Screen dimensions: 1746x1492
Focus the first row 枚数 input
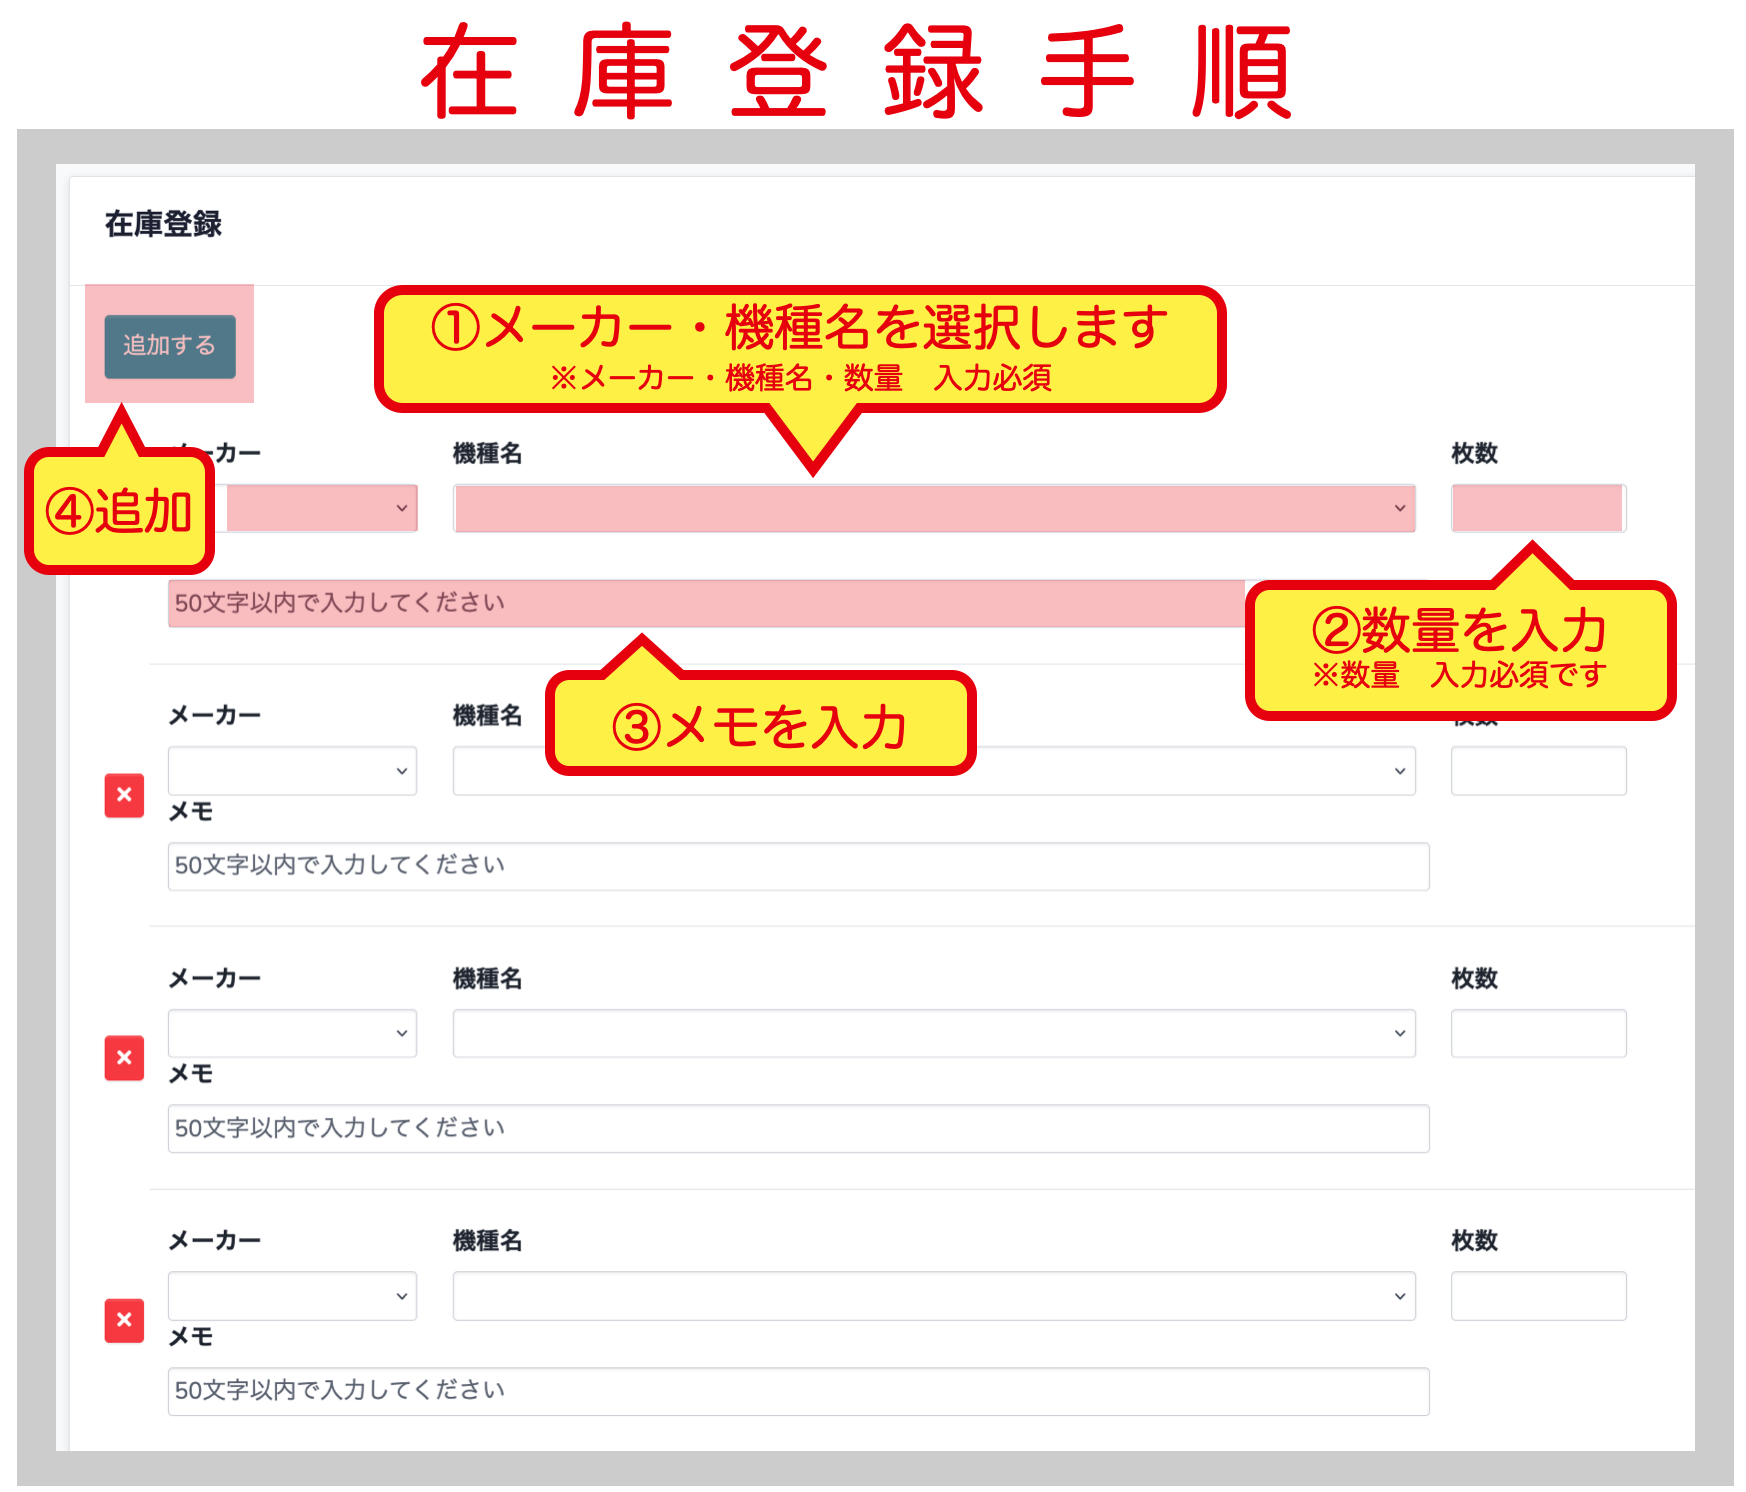[1538, 508]
